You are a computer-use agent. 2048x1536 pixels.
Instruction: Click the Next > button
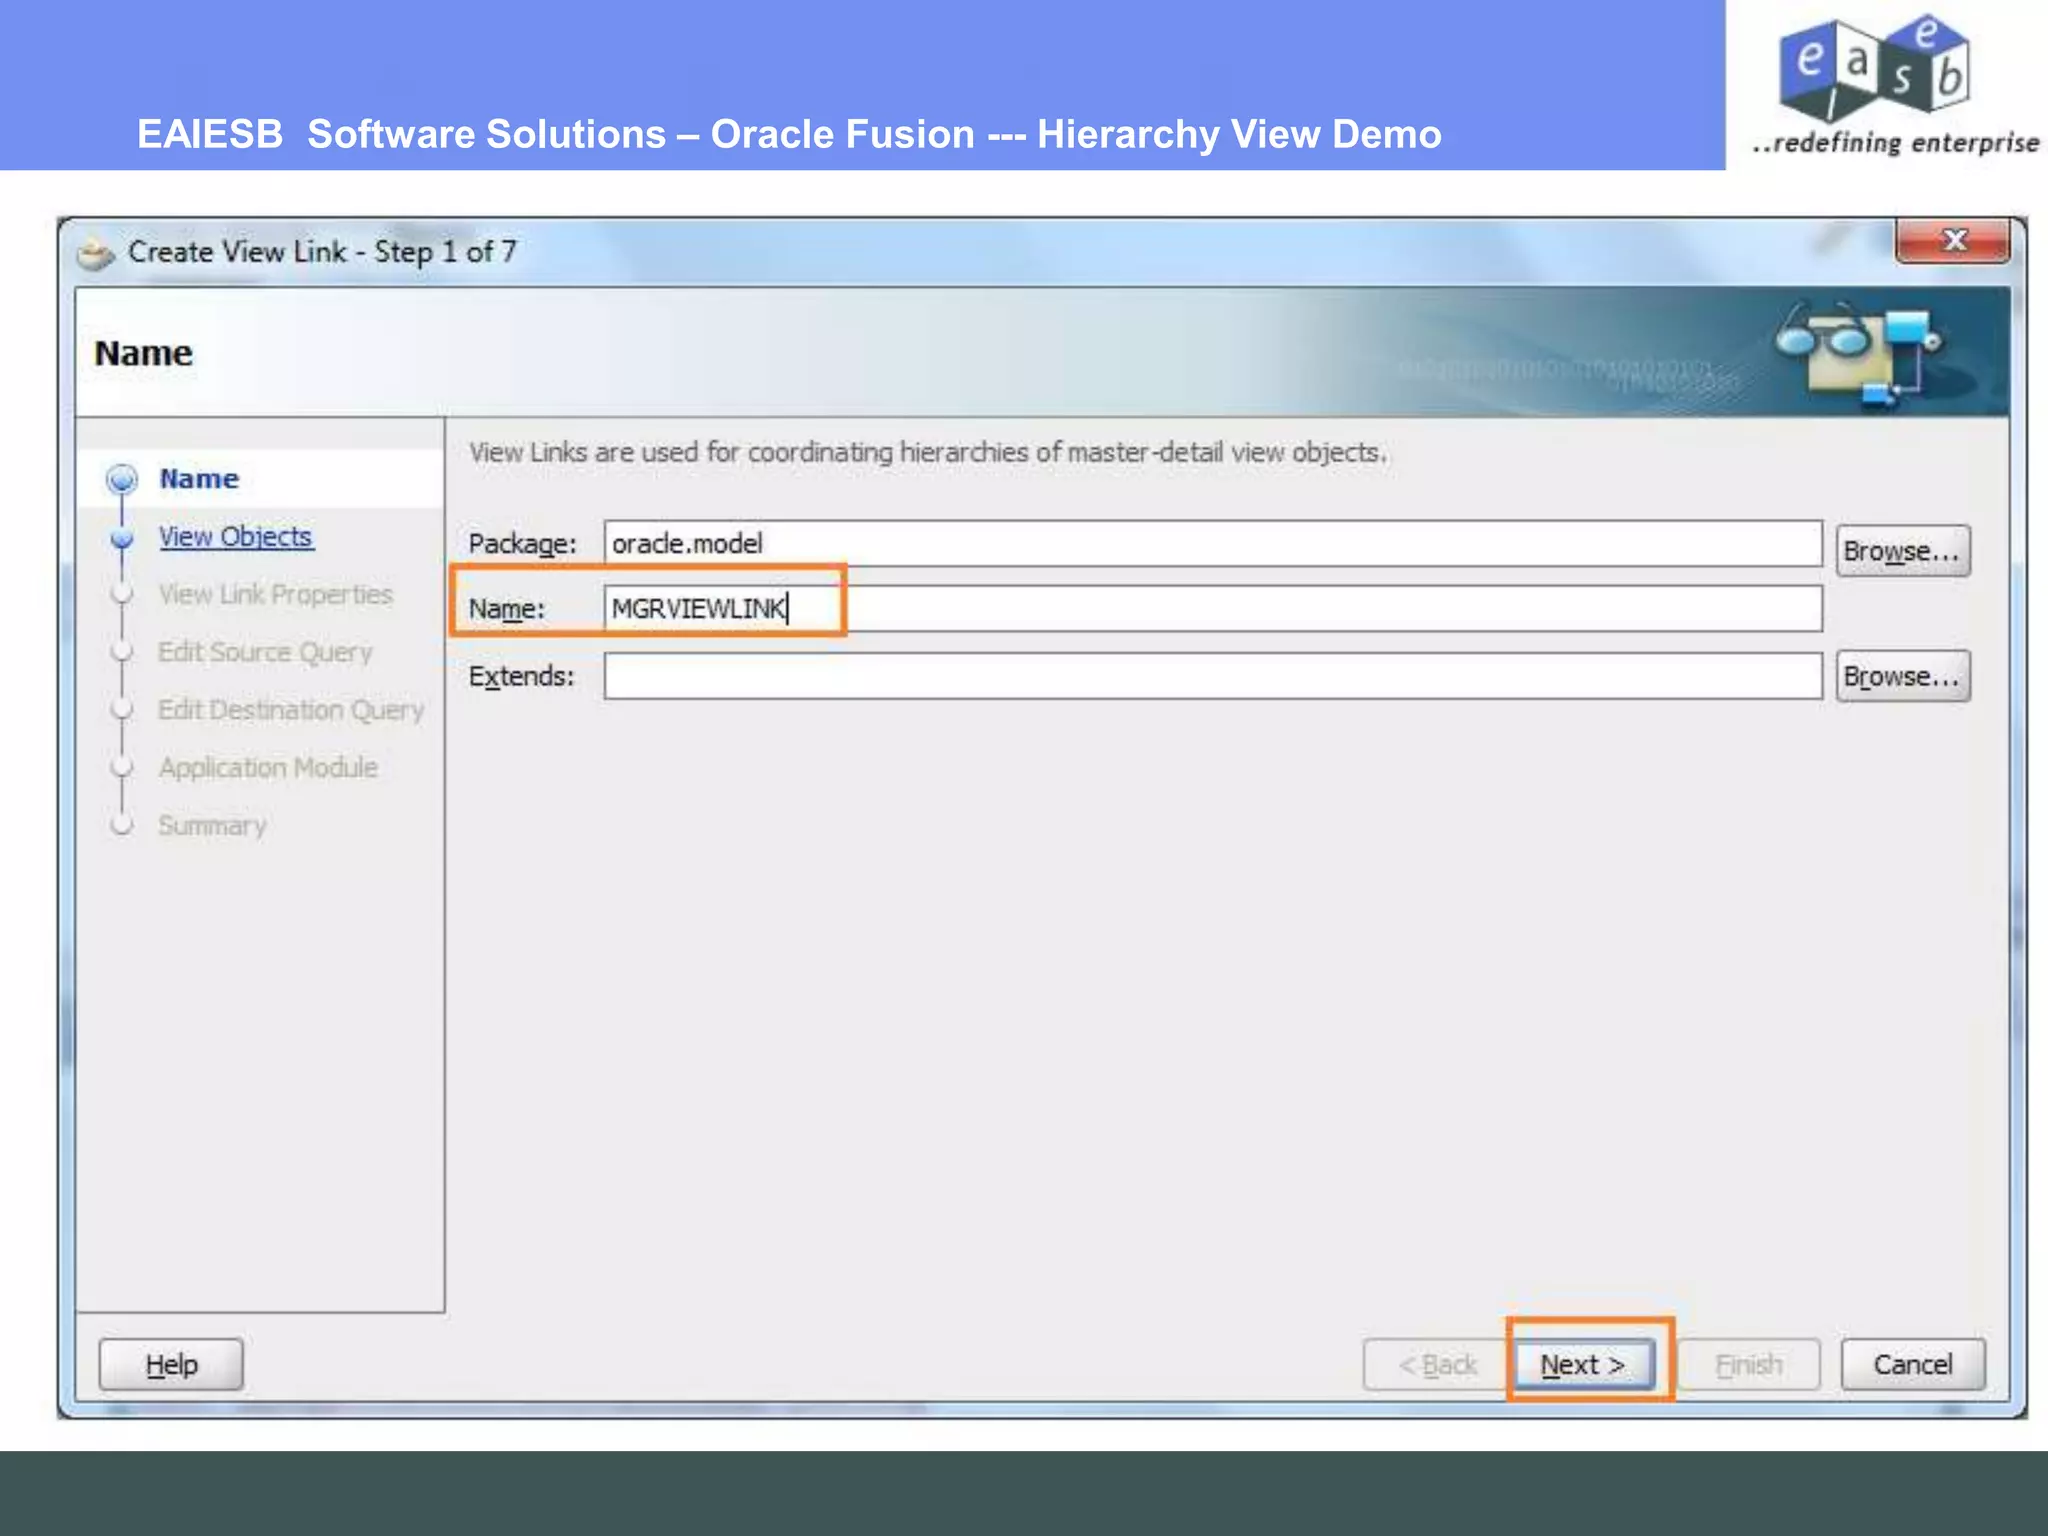(x=1584, y=1364)
